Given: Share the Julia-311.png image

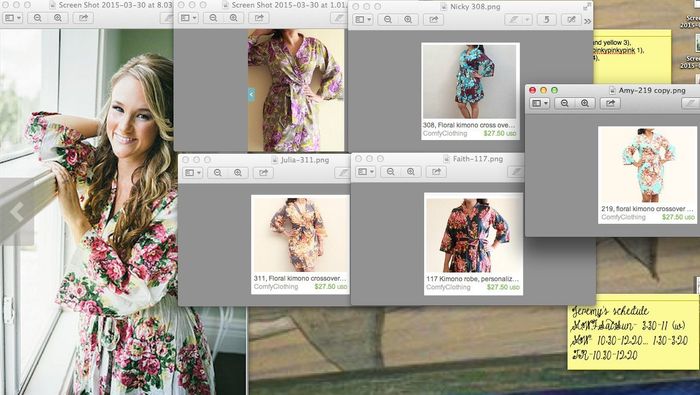Looking at the screenshot, I should (263, 172).
